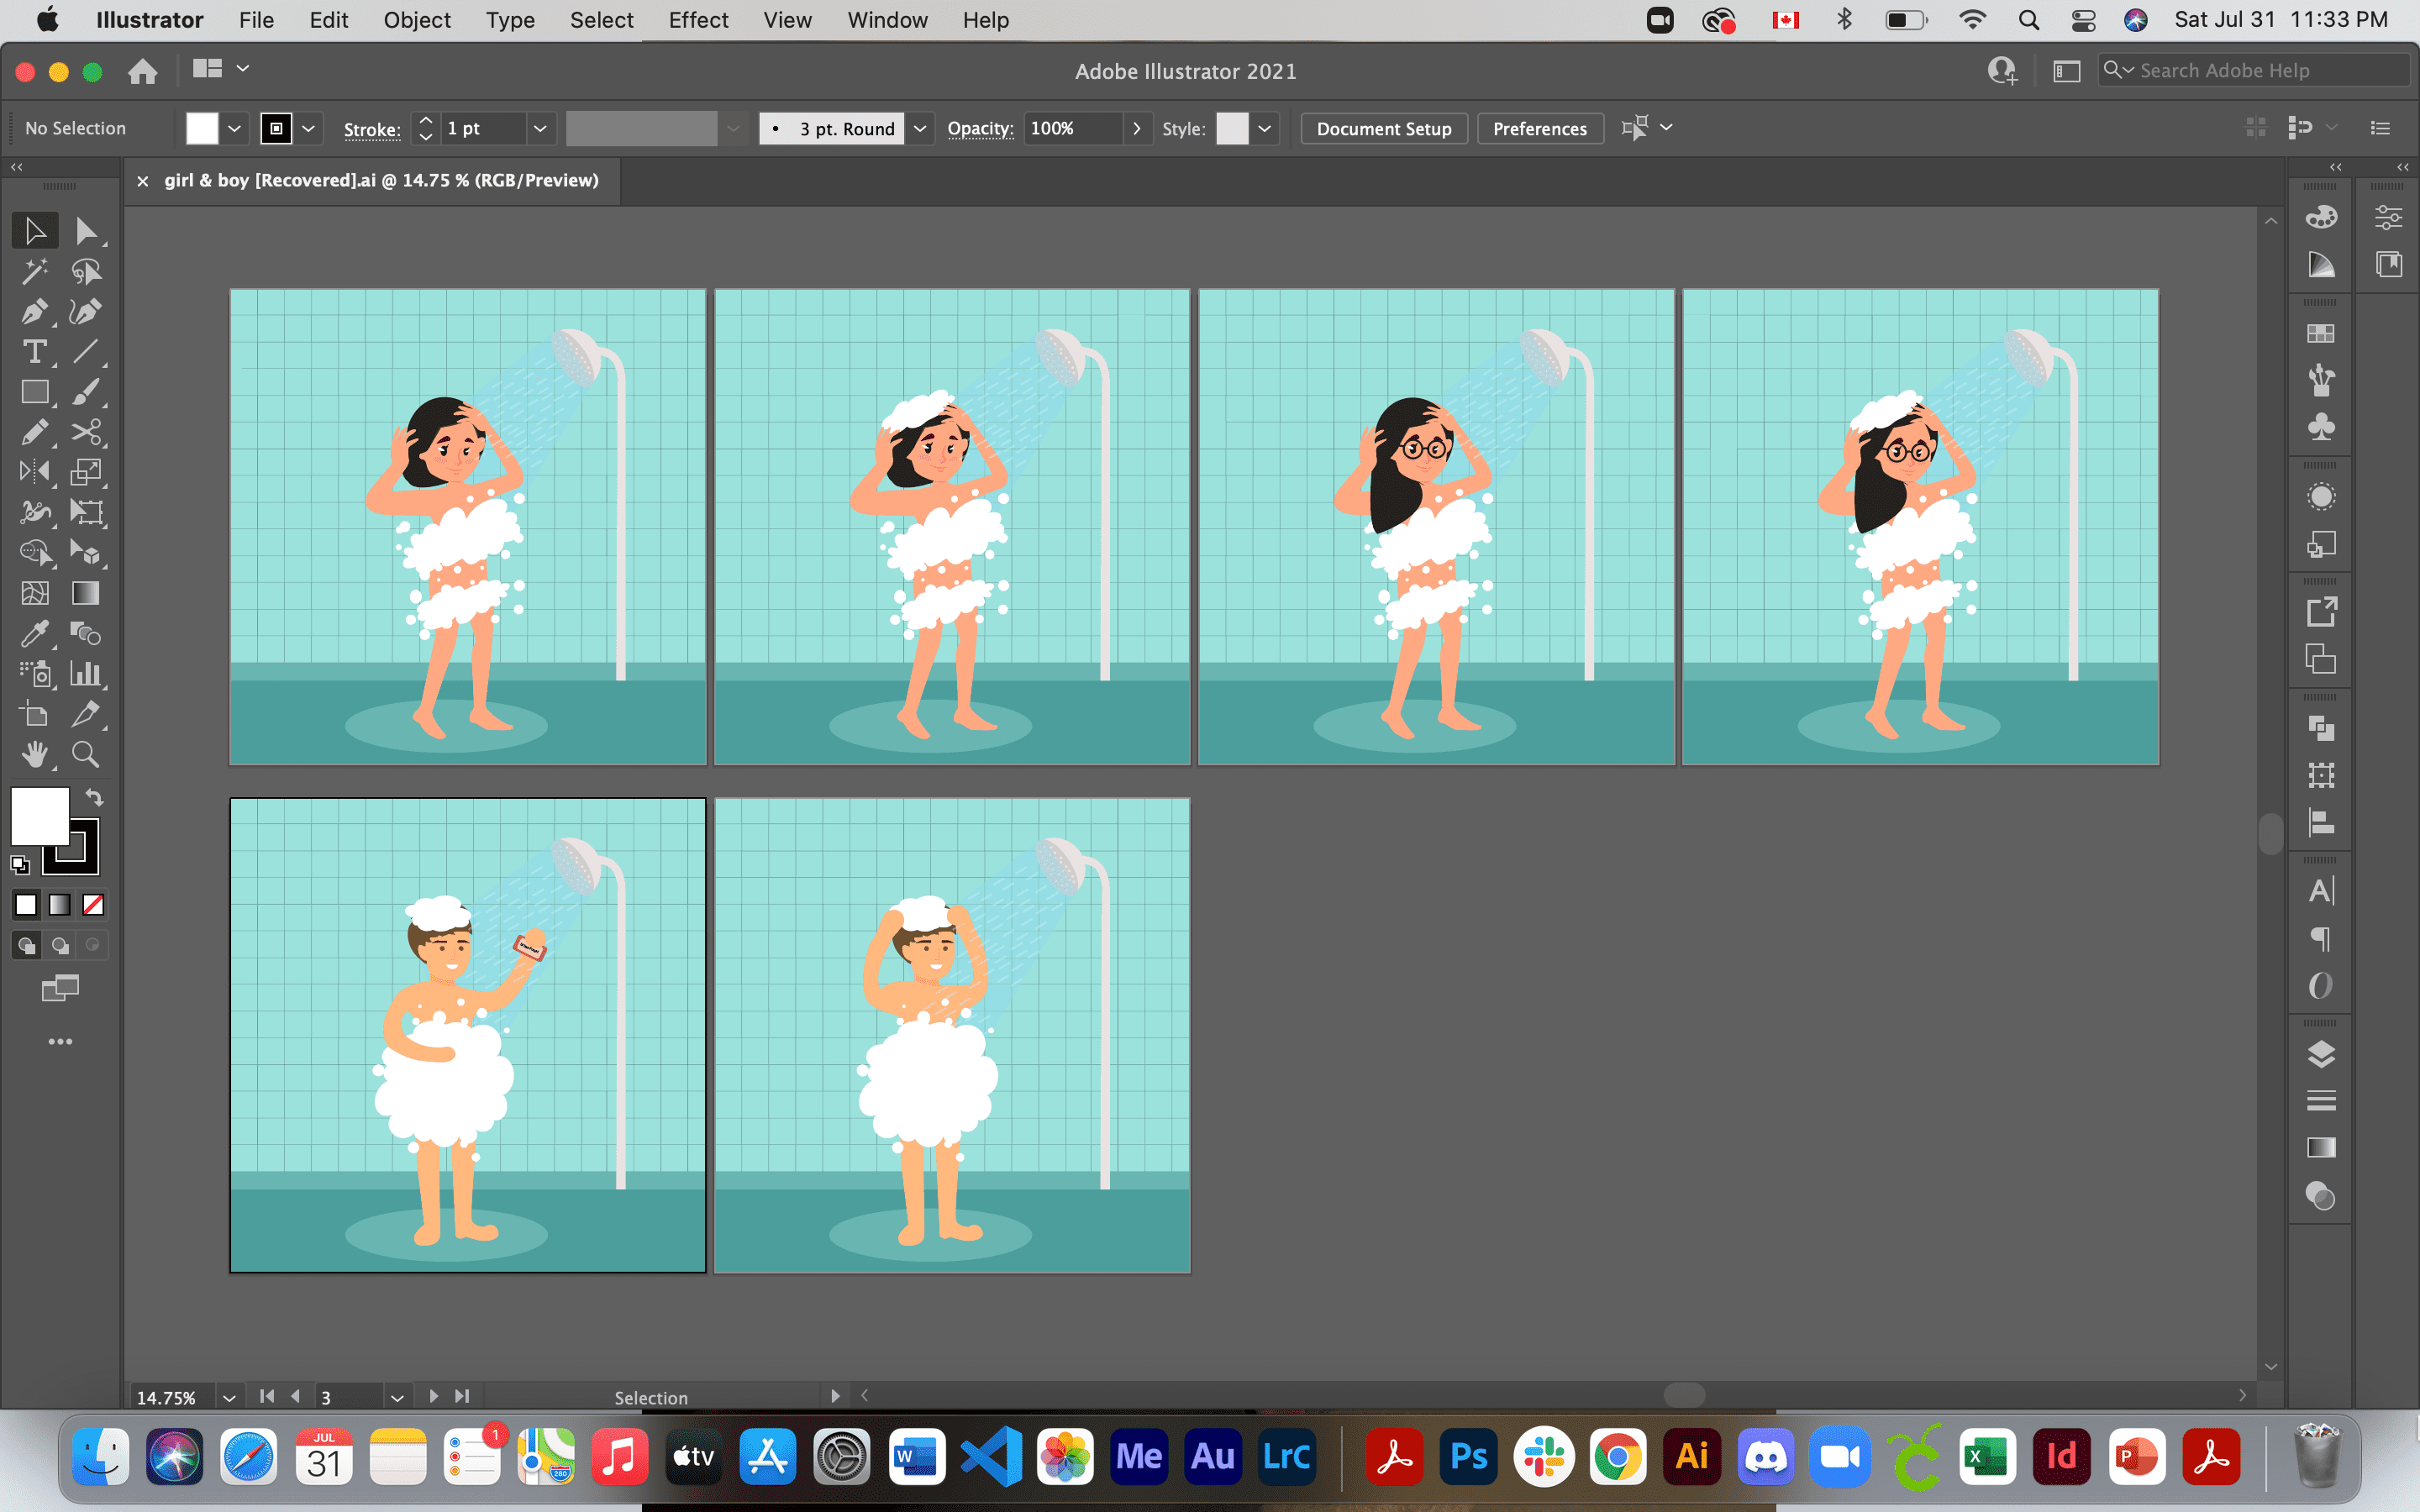
Task: Go to the first artboard
Action: coord(267,1396)
